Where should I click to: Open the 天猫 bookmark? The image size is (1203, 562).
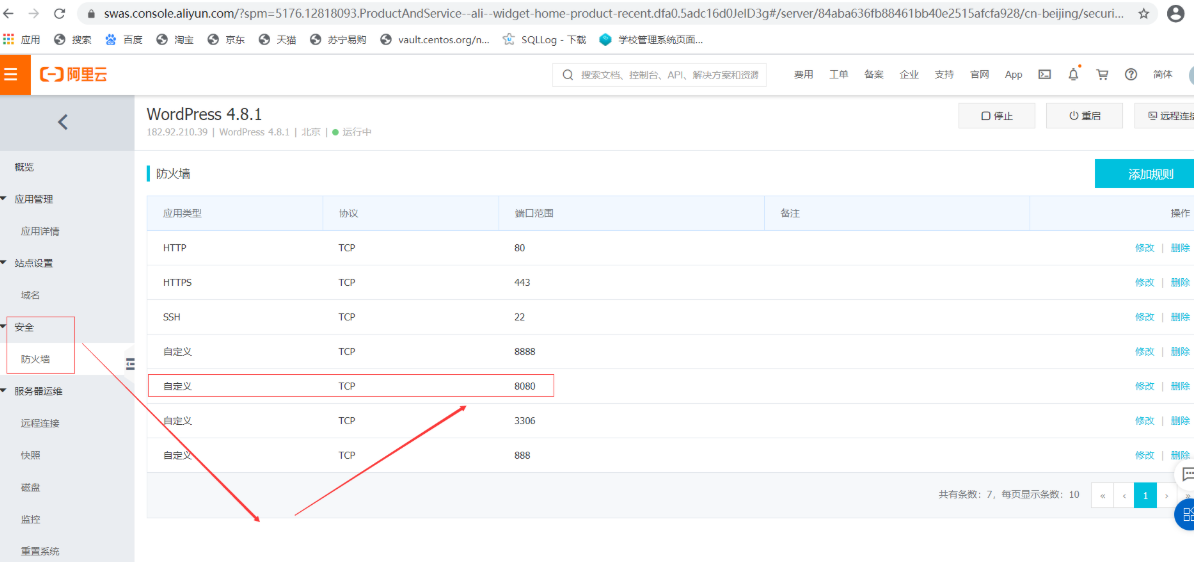click(277, 39)
